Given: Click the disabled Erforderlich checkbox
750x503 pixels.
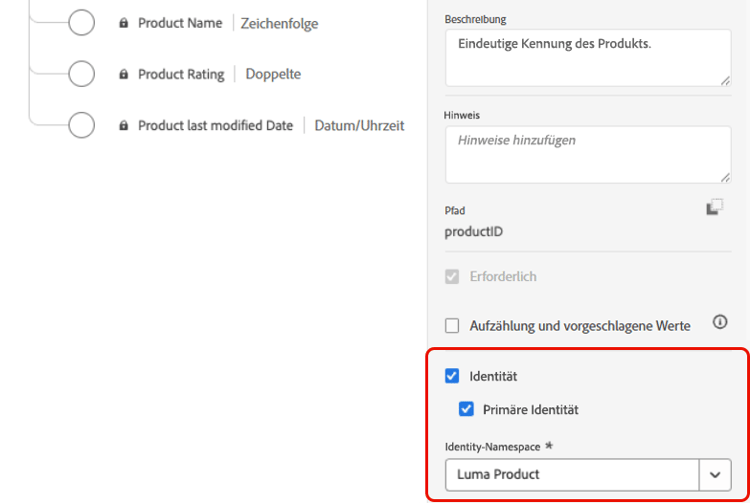Looking at the screenshot, I should (x=452, y=276).
